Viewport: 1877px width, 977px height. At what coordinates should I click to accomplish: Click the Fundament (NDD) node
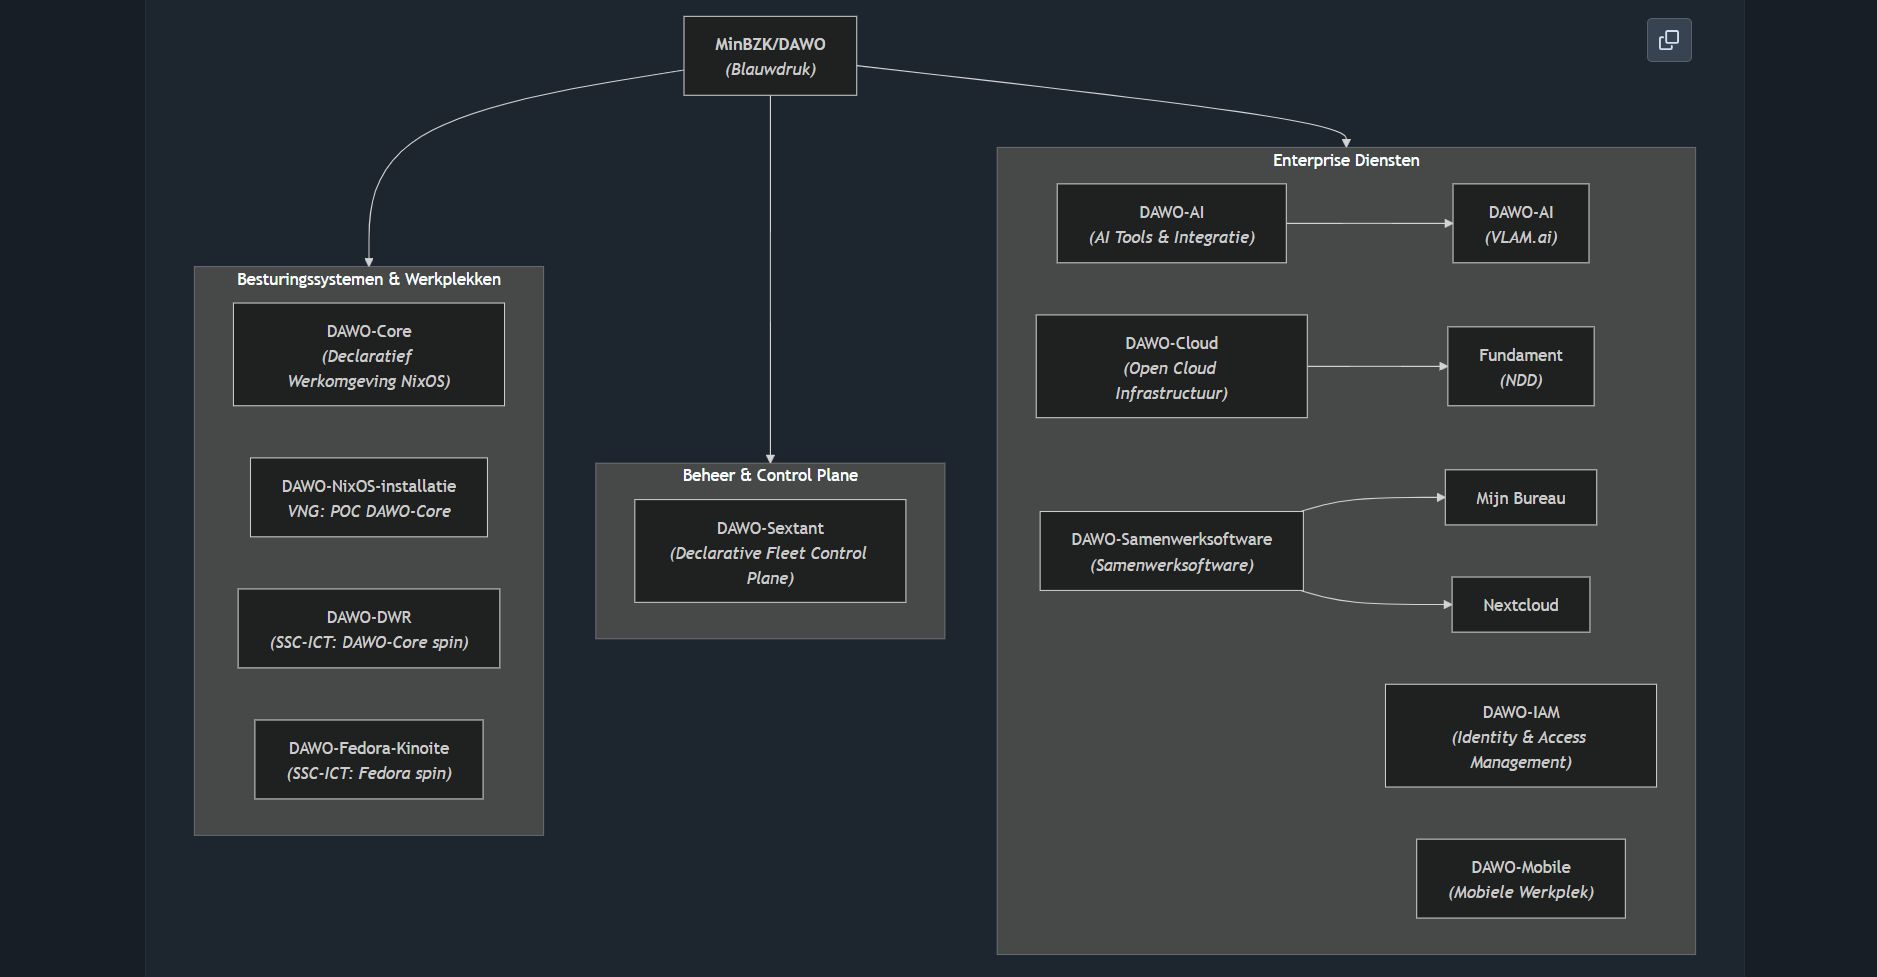(1521, 367)
